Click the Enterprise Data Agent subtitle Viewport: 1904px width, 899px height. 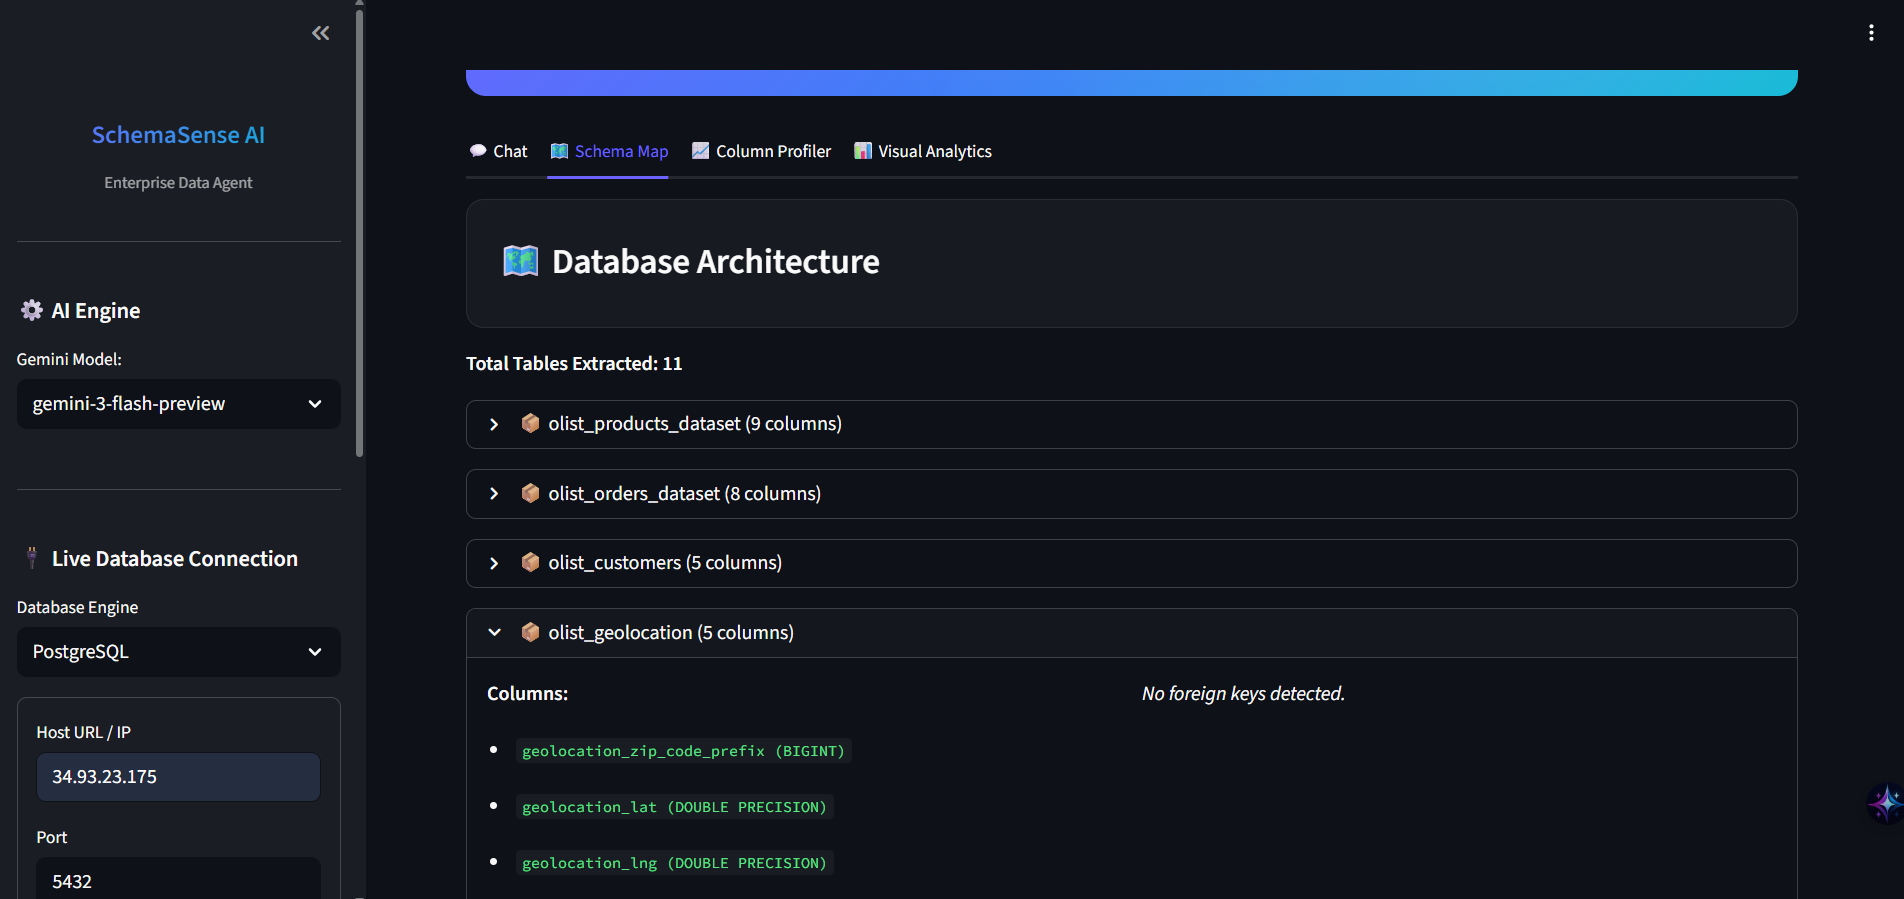[178, 183]
